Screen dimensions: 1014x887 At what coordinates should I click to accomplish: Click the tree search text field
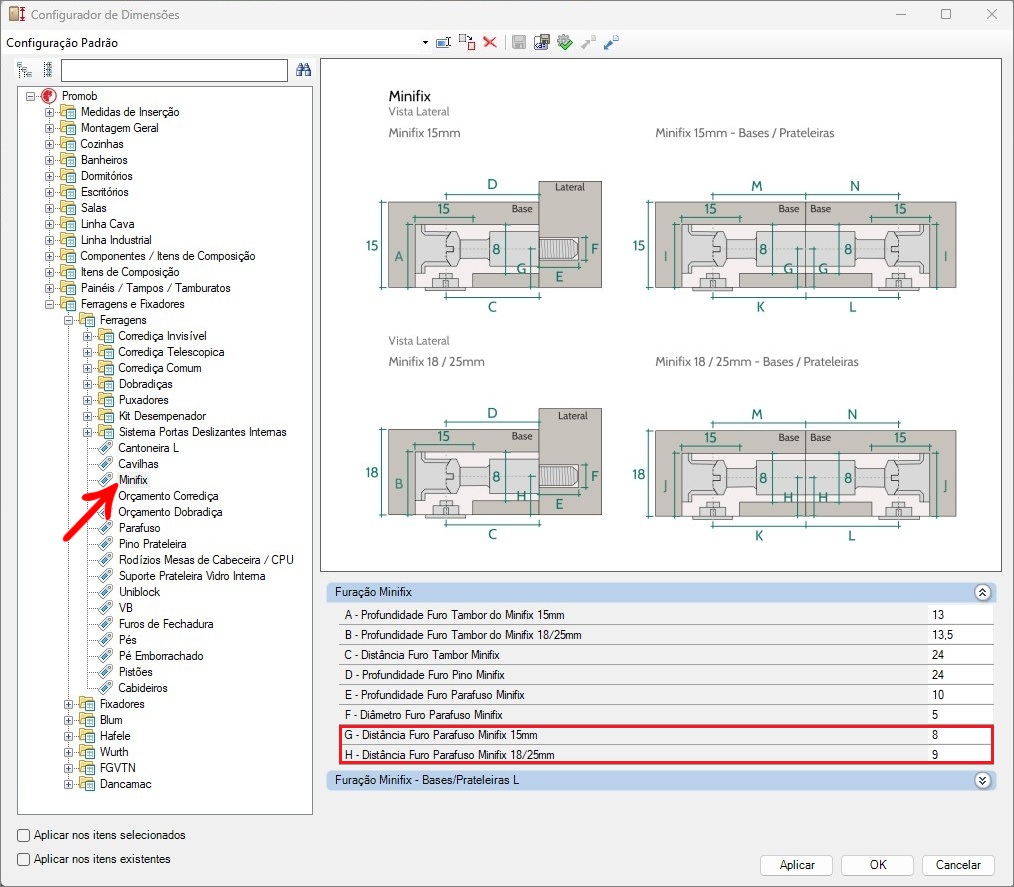(174, 70)
